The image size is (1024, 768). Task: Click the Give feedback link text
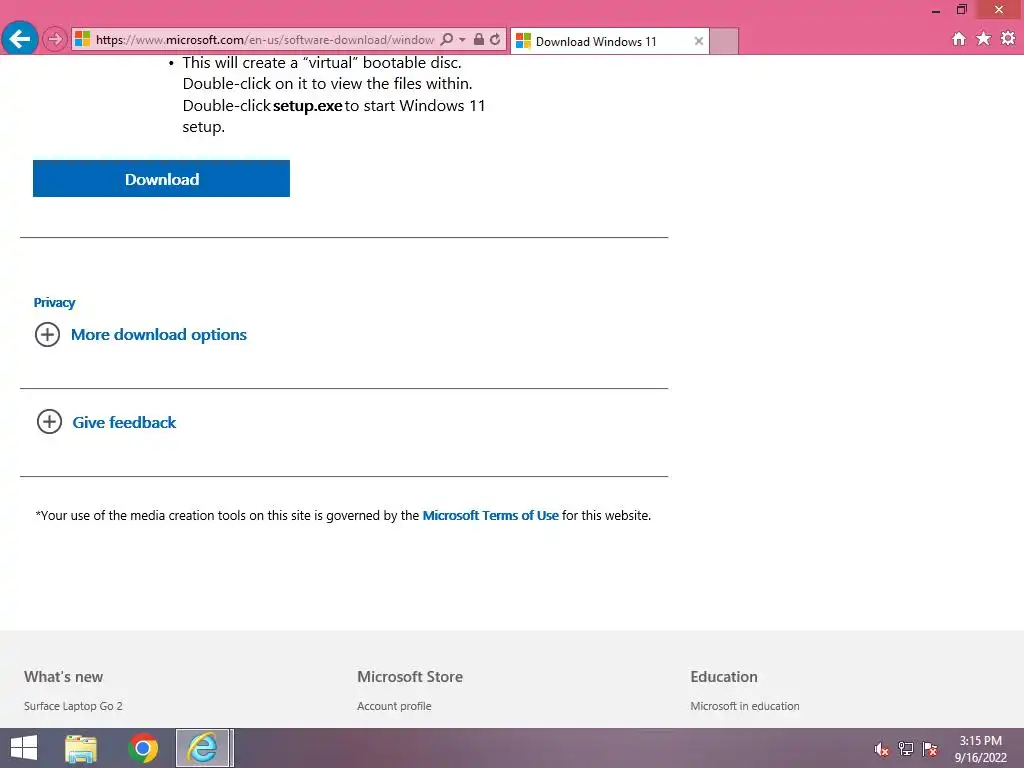124,423
